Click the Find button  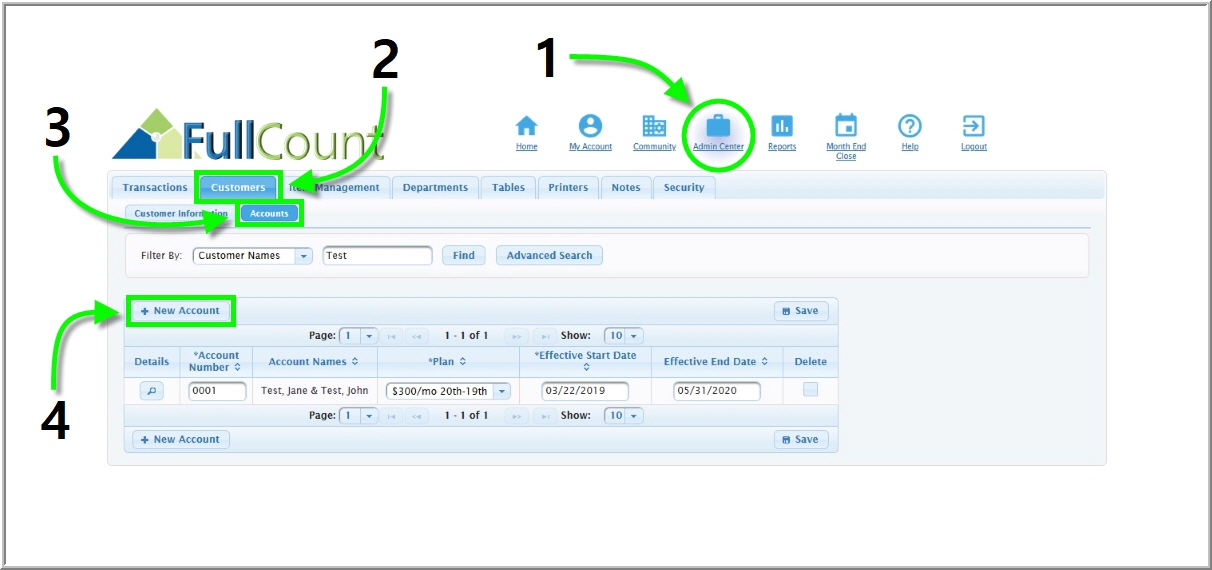[464, 256]
